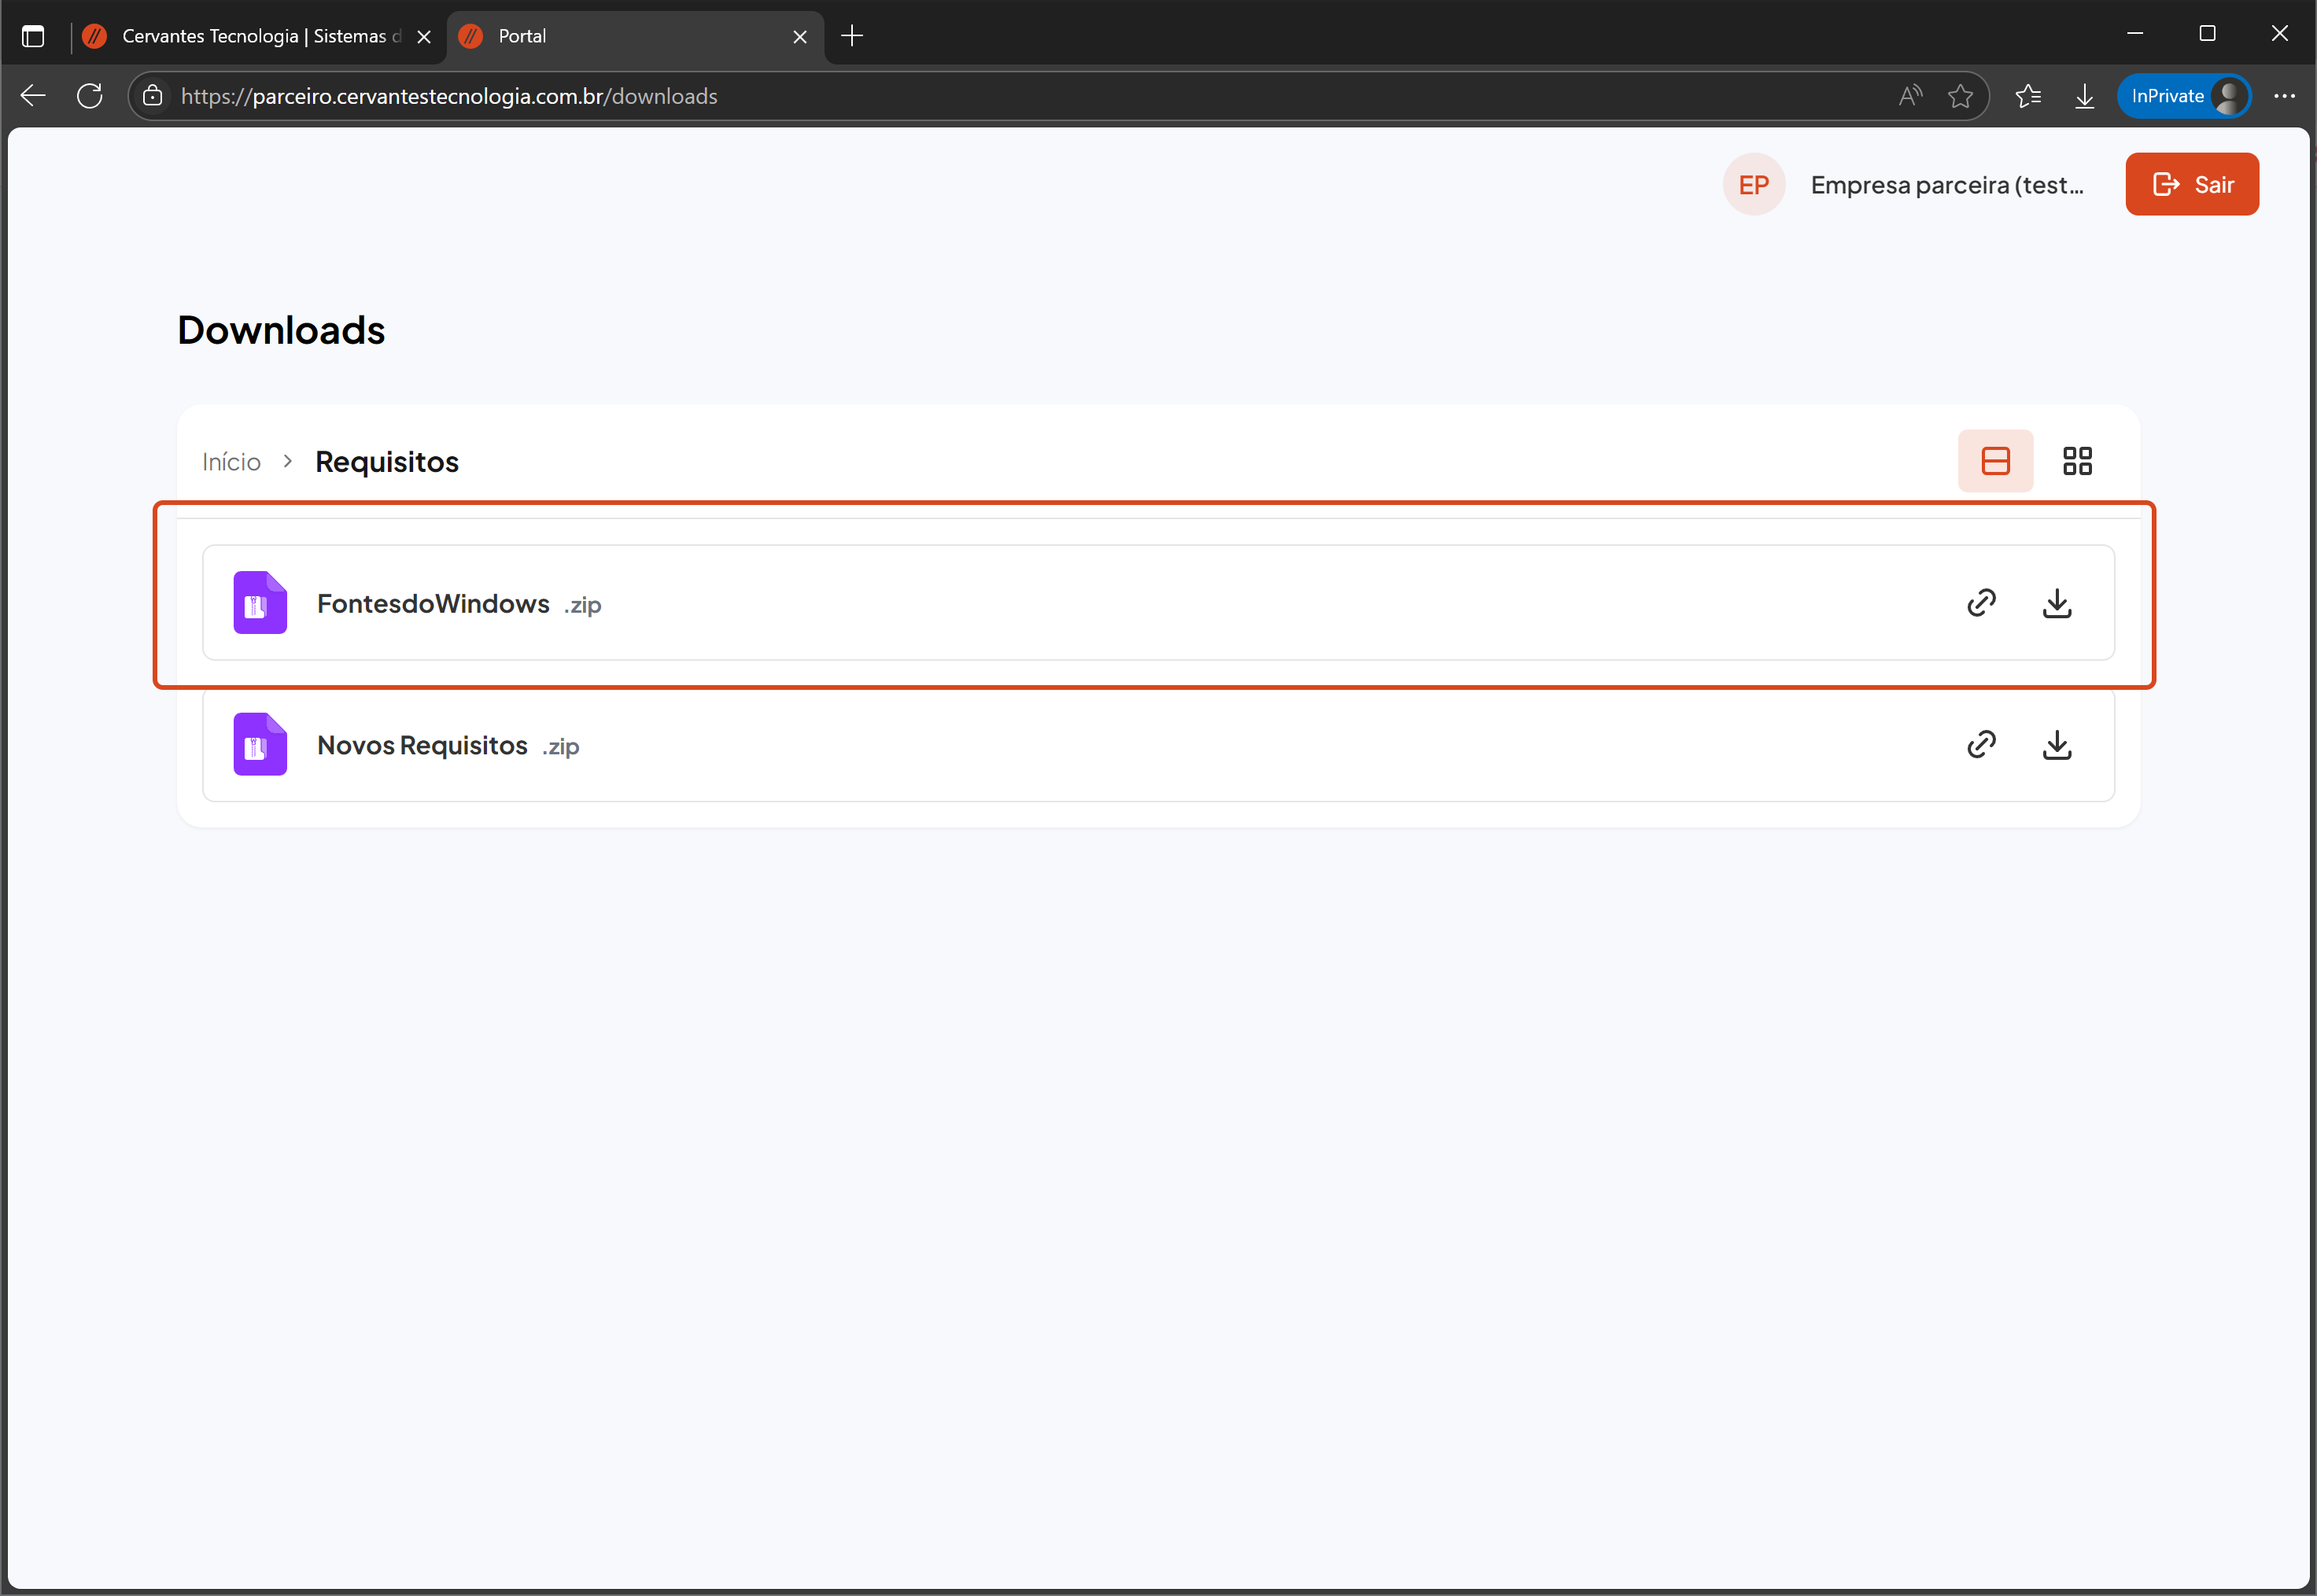
Task: Add this page to favorites
Action: [x=1960, y=96]
